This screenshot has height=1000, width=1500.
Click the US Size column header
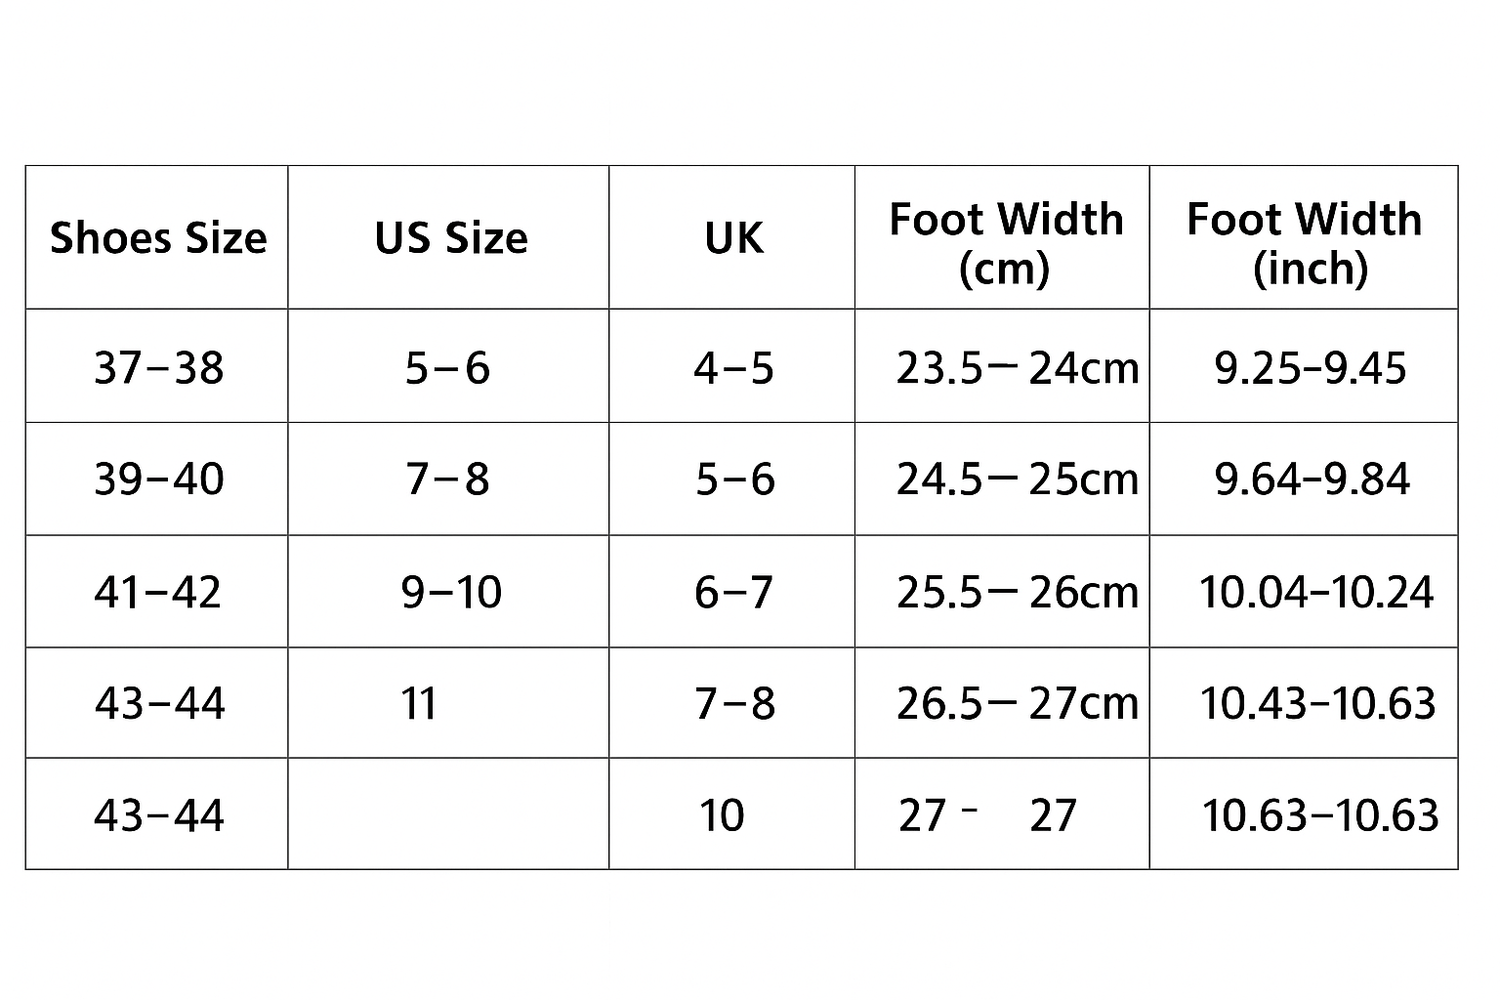coord(451,238)
